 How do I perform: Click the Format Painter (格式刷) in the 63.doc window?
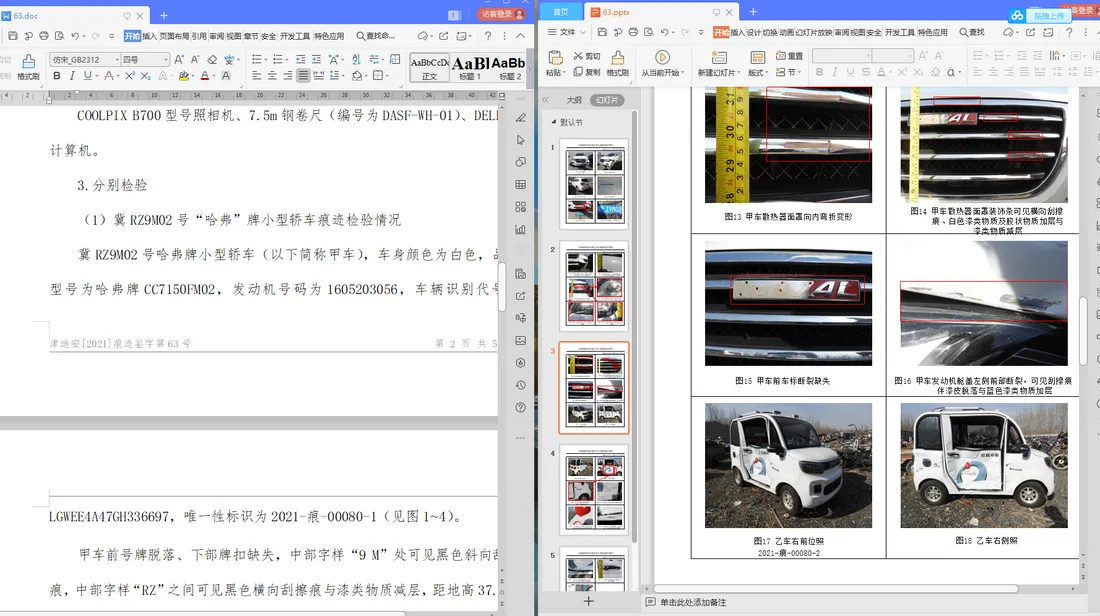coord(28,67)
